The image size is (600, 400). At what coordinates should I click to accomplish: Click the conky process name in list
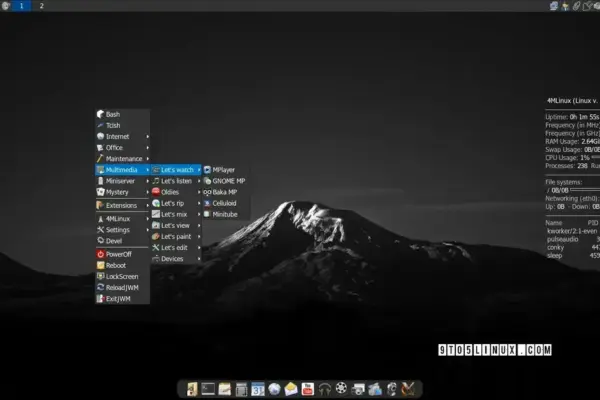pos(555,247)
